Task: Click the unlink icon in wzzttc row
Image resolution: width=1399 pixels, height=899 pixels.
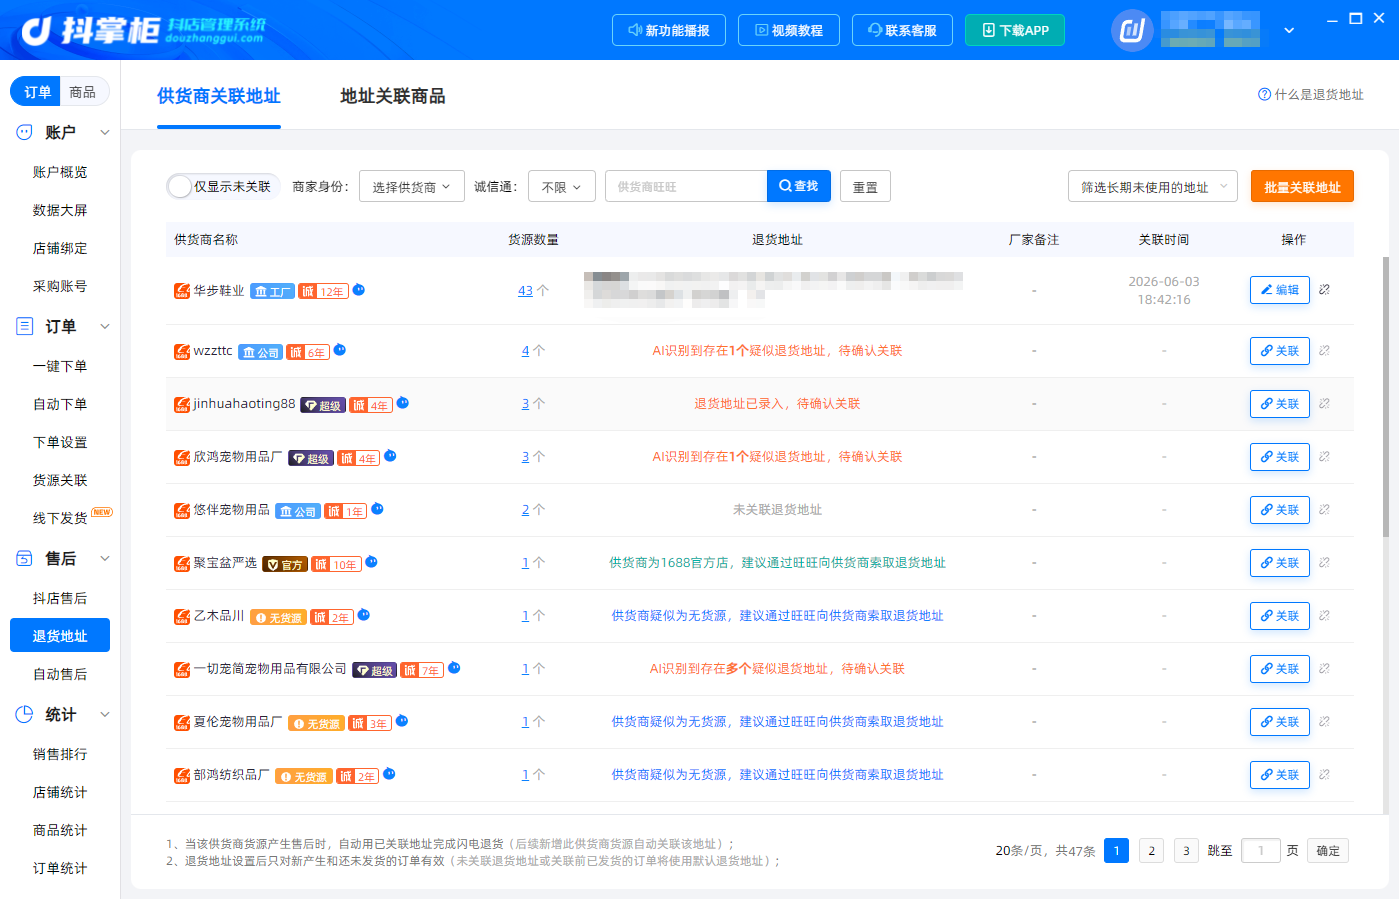Action: (x=1324, y=351)
